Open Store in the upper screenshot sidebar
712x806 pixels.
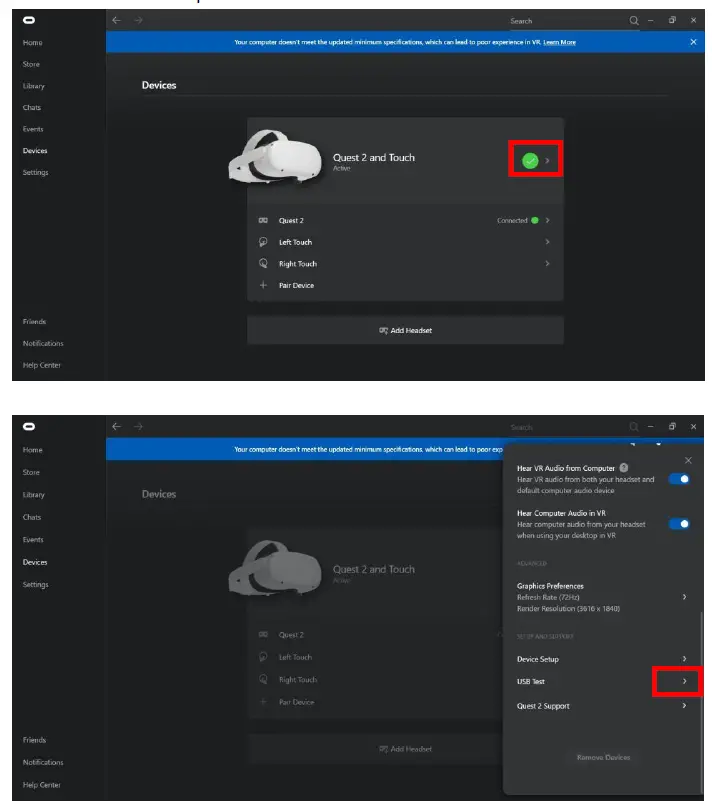(x=31, y=64)
